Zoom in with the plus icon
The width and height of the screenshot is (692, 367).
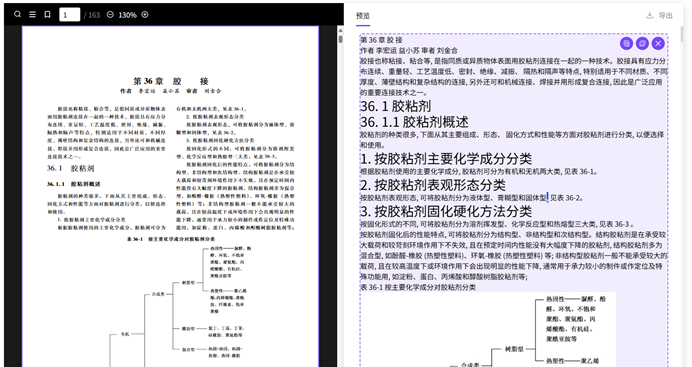coord(145,15)
